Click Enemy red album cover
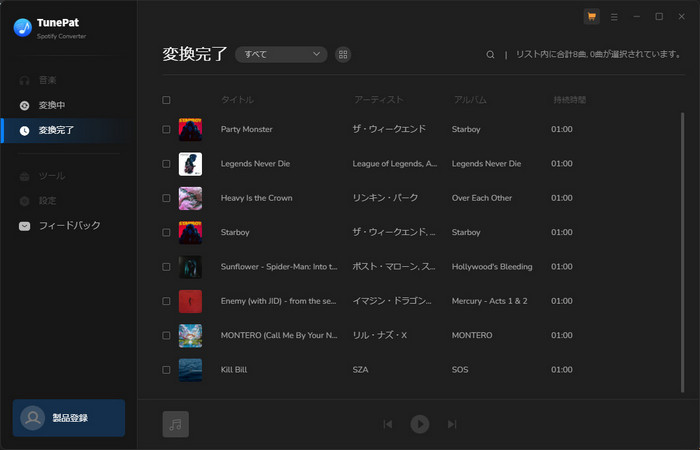700x450 pixels. (x=190, y=301)
